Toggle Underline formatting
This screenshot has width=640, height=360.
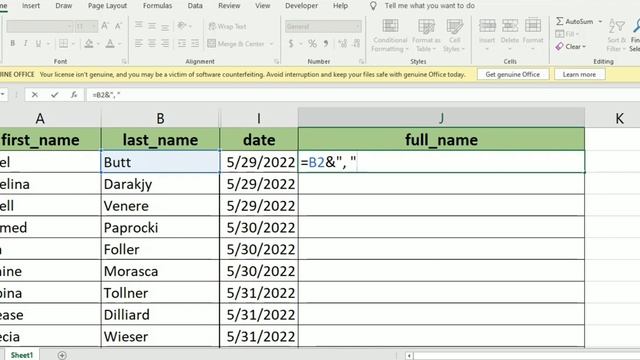pos(38,43)
